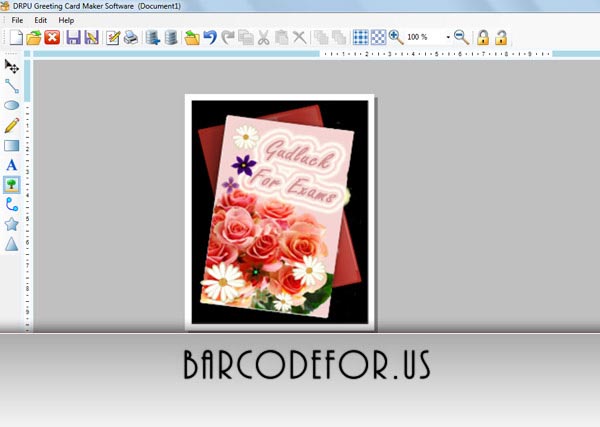The image size is (600, 427).
Task: Open the Help menu
Action: click(66, 20)
